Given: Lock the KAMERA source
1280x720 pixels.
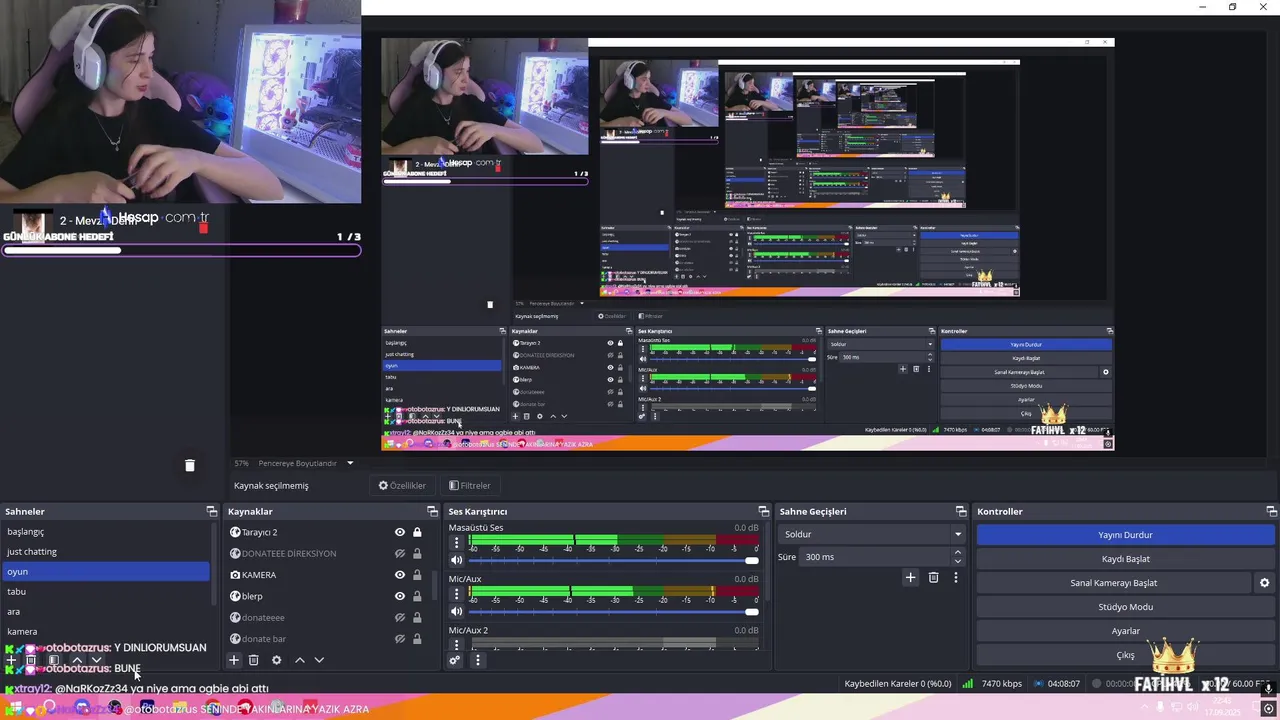Looking at the screenshot, I should (x=417, y=575).
